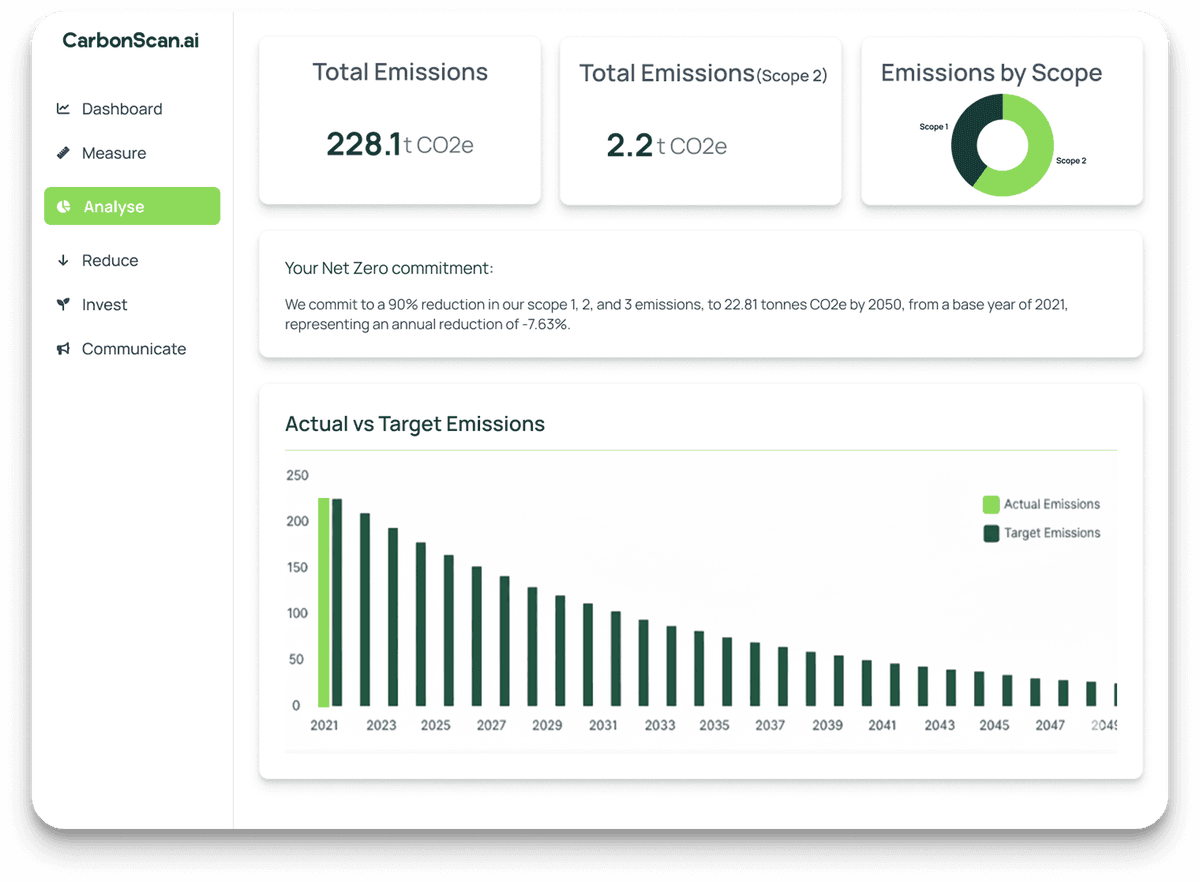Screen dimensions: 1200x882
Task: Select the Total Emissions card
Action: [x=400, y=120]
